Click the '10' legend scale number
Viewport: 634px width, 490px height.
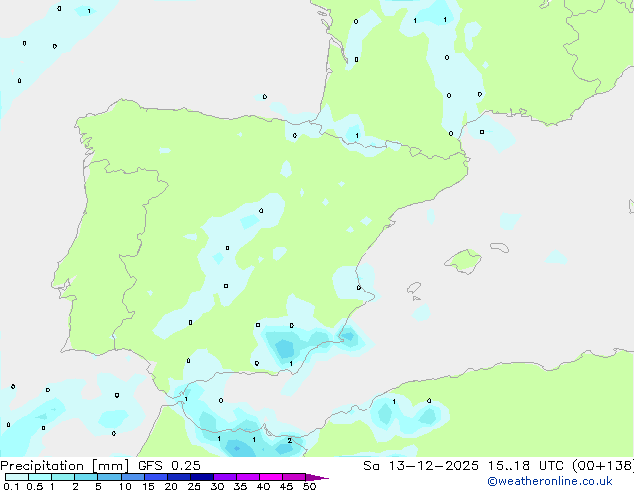point(125,486)
